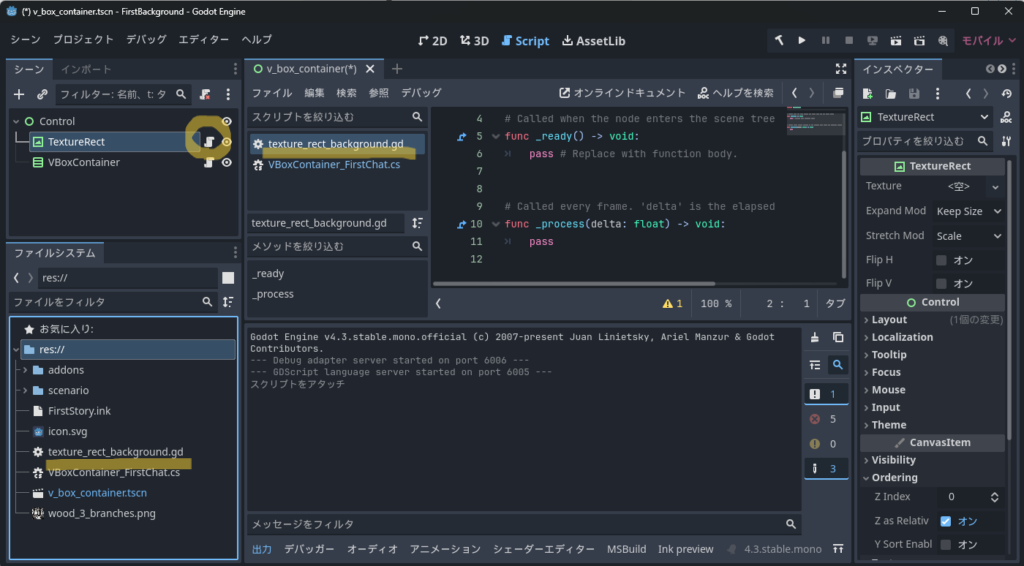Save the edited resource in Inspector
The width and height of the screenshot is (1024, 566).
point(914,94)
